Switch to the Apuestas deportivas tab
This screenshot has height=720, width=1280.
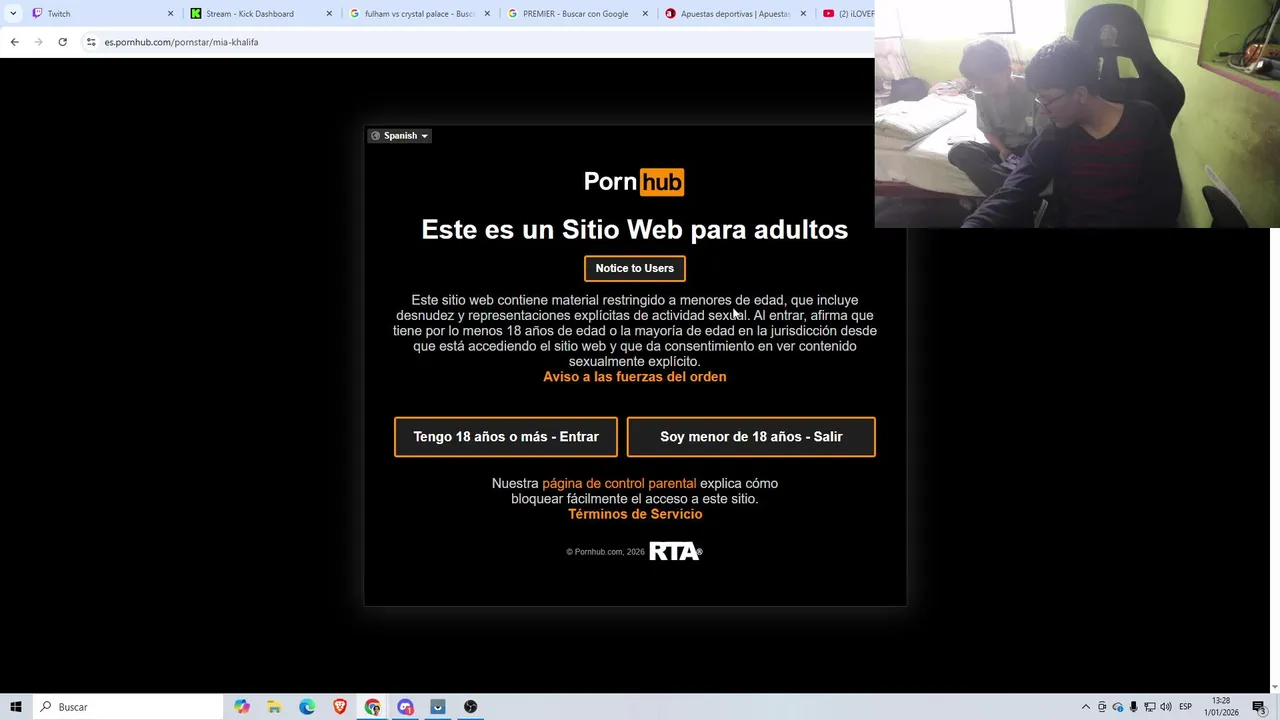735,14
